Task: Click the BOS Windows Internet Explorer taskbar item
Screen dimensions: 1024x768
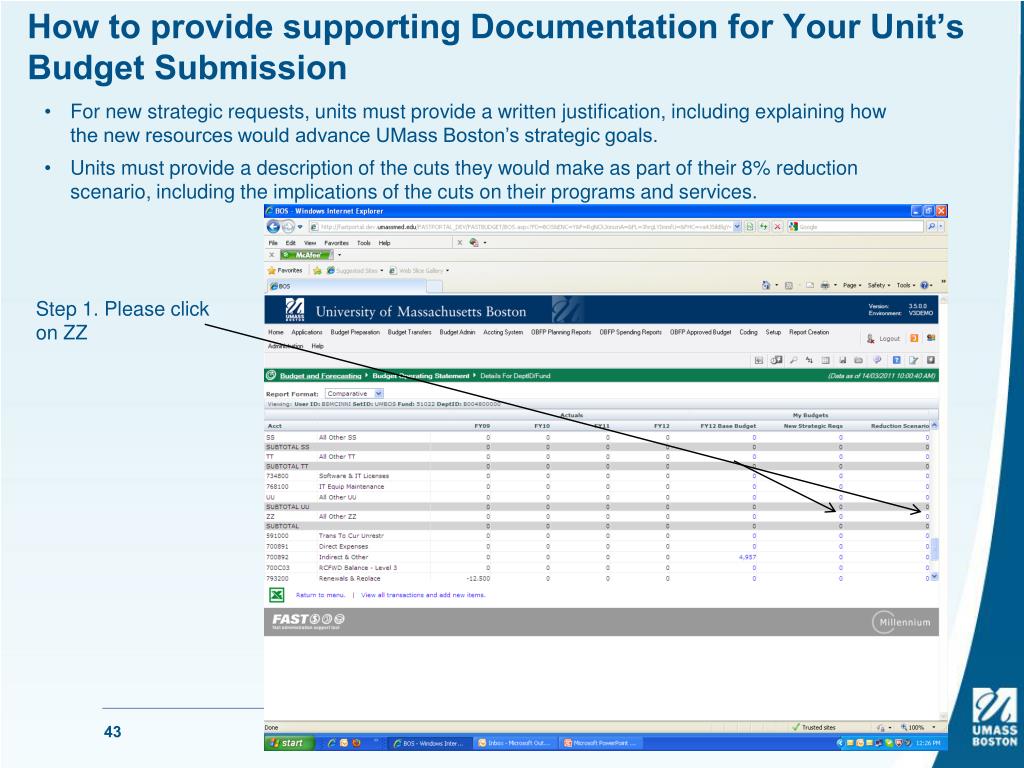Action: (x=430, y=743)
